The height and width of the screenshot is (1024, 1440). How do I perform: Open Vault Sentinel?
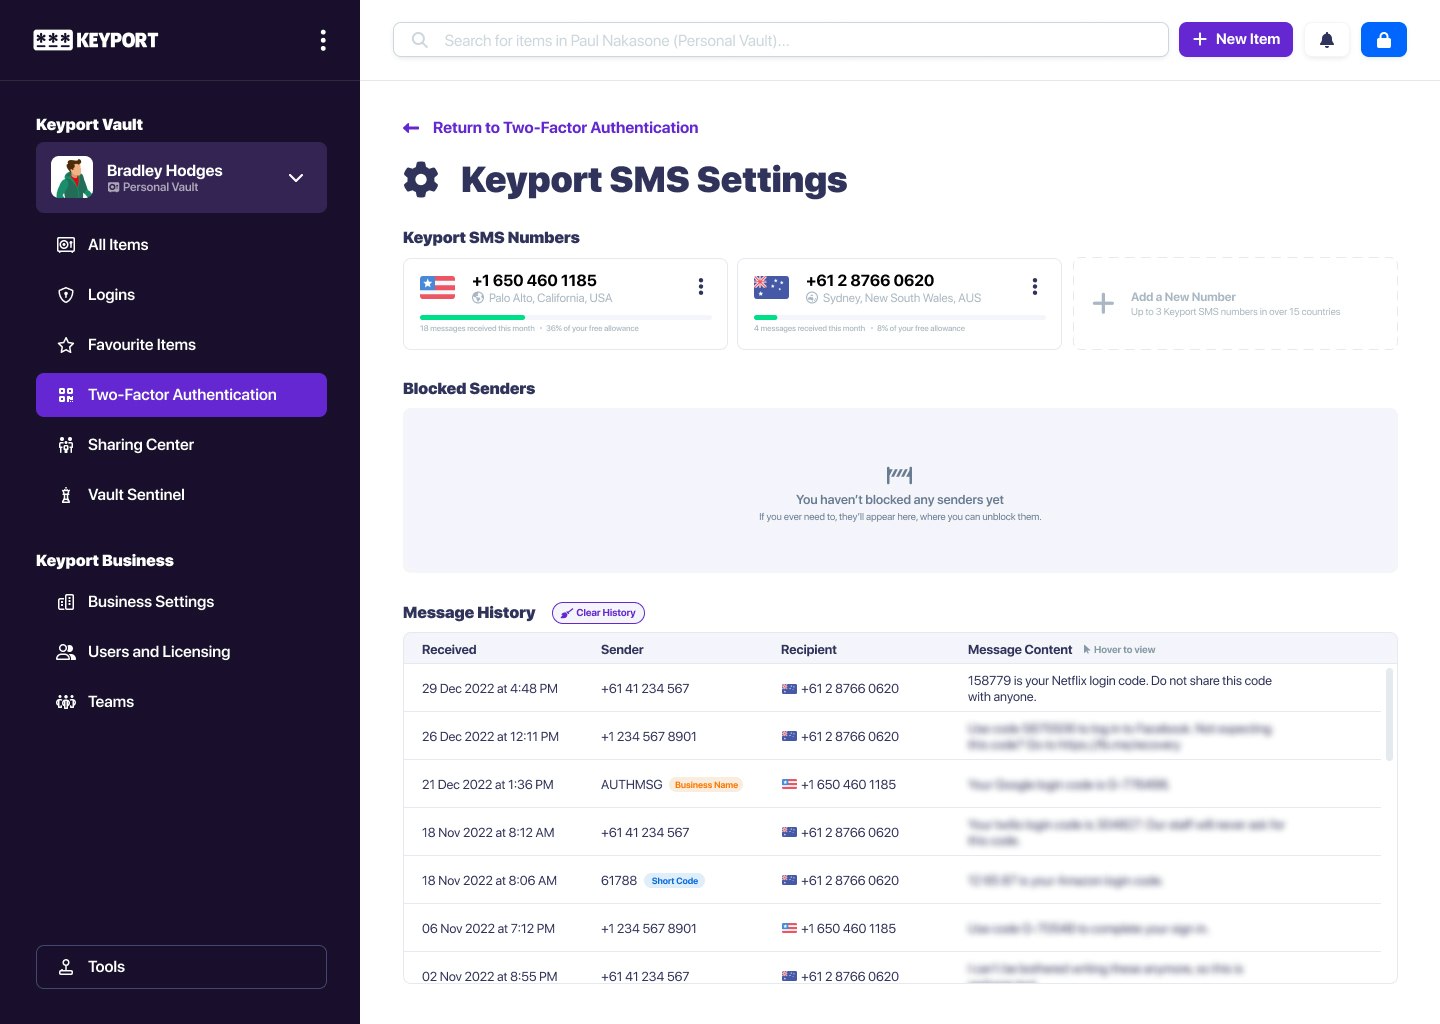tap(181, 495)
